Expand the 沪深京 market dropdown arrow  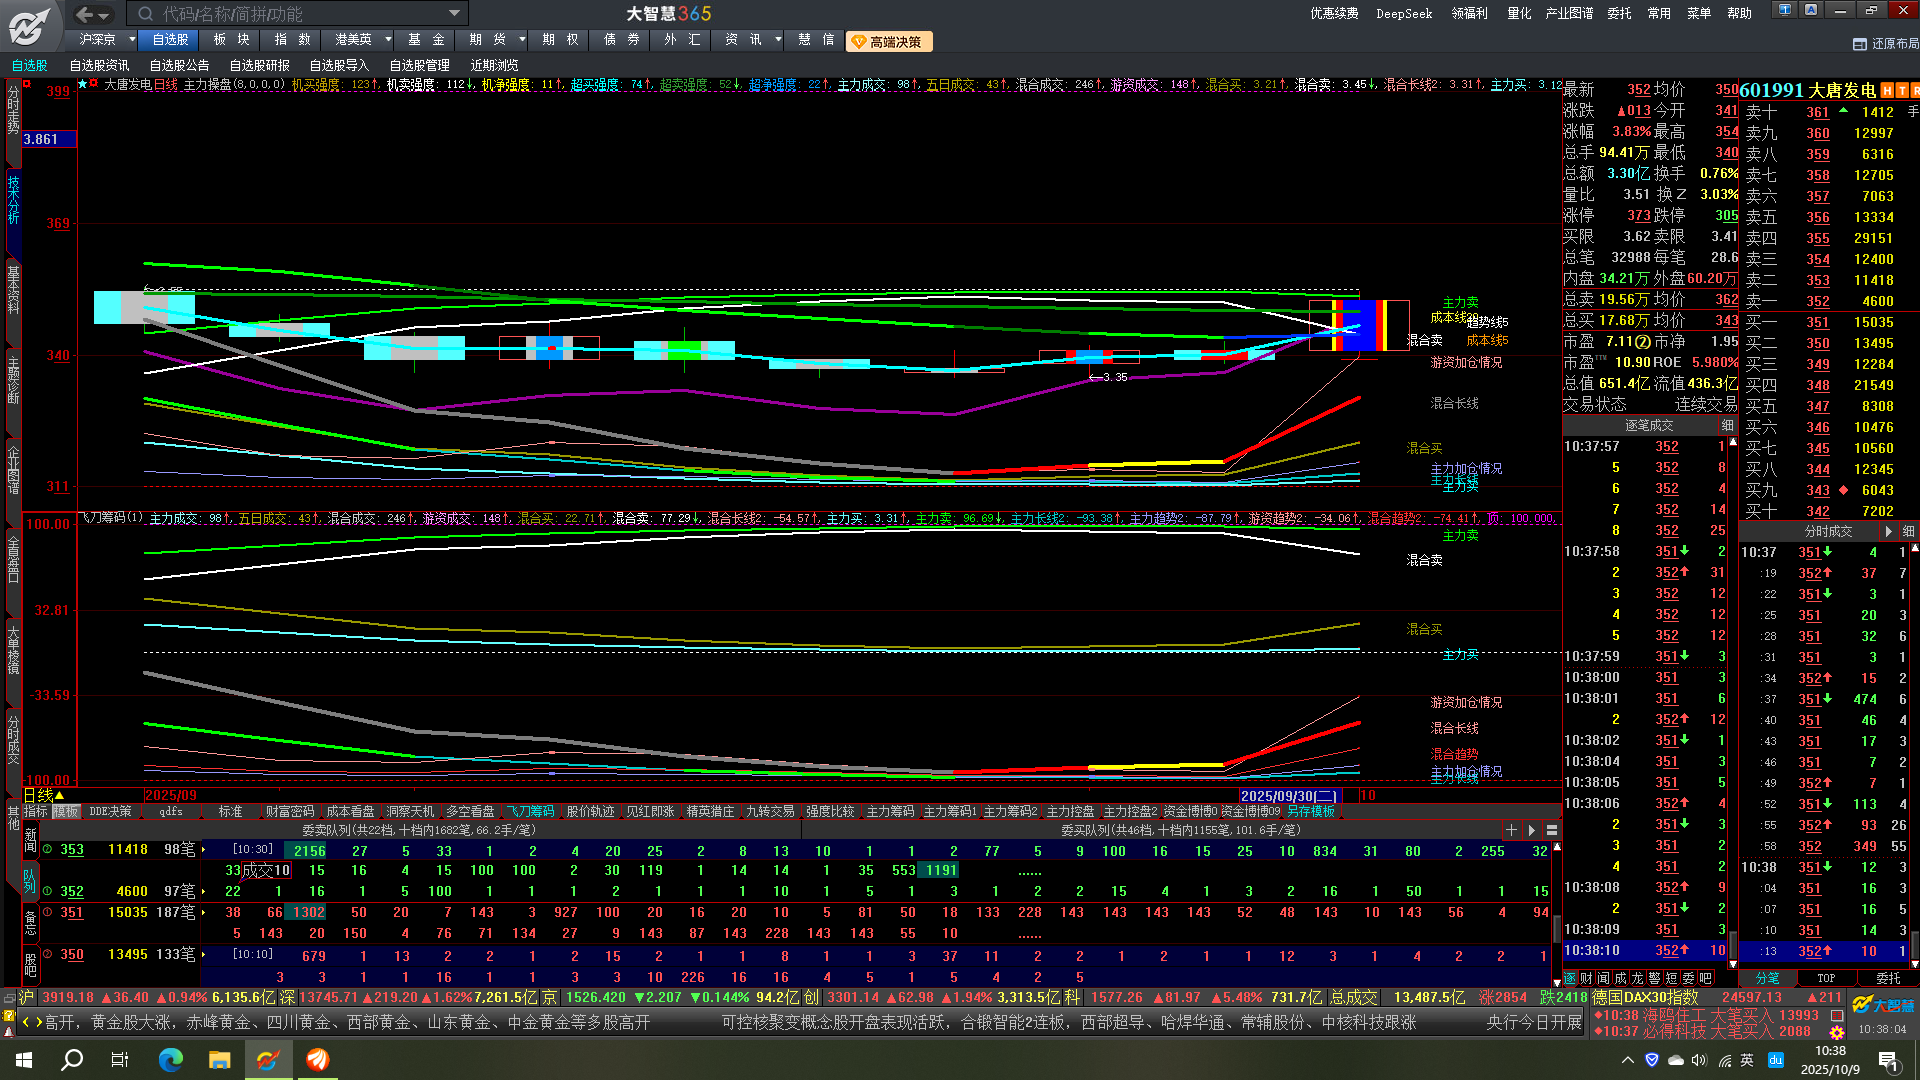coord(132,40)
